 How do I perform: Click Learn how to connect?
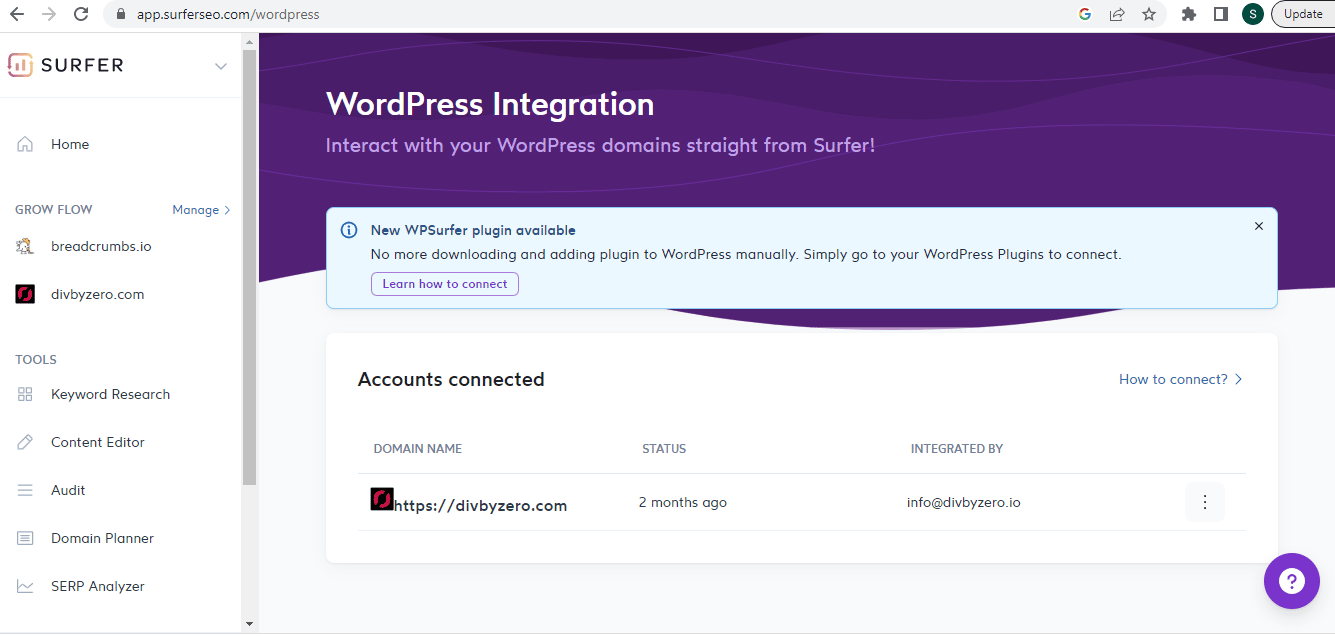[445, 284]
